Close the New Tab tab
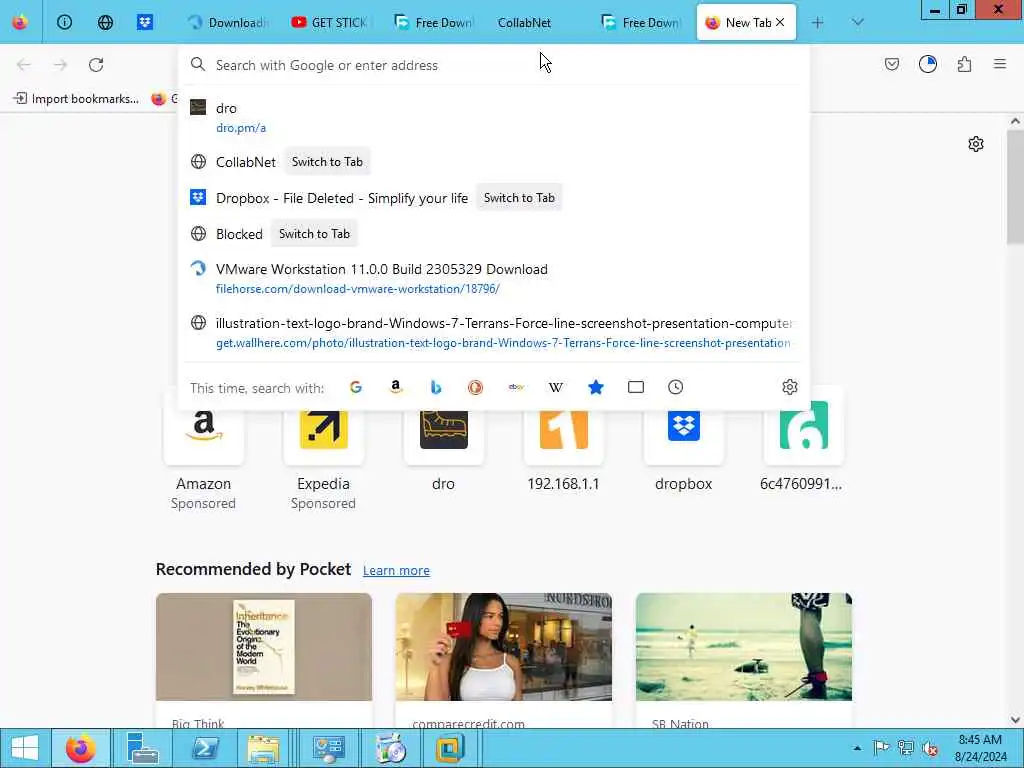Screen dimensions: 1024x768 (x=780, y=22)
